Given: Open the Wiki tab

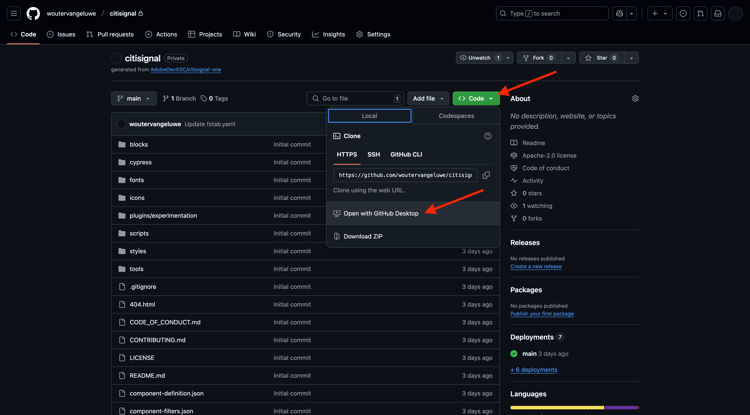Looking at the screenshot, I should pos(244,34).
